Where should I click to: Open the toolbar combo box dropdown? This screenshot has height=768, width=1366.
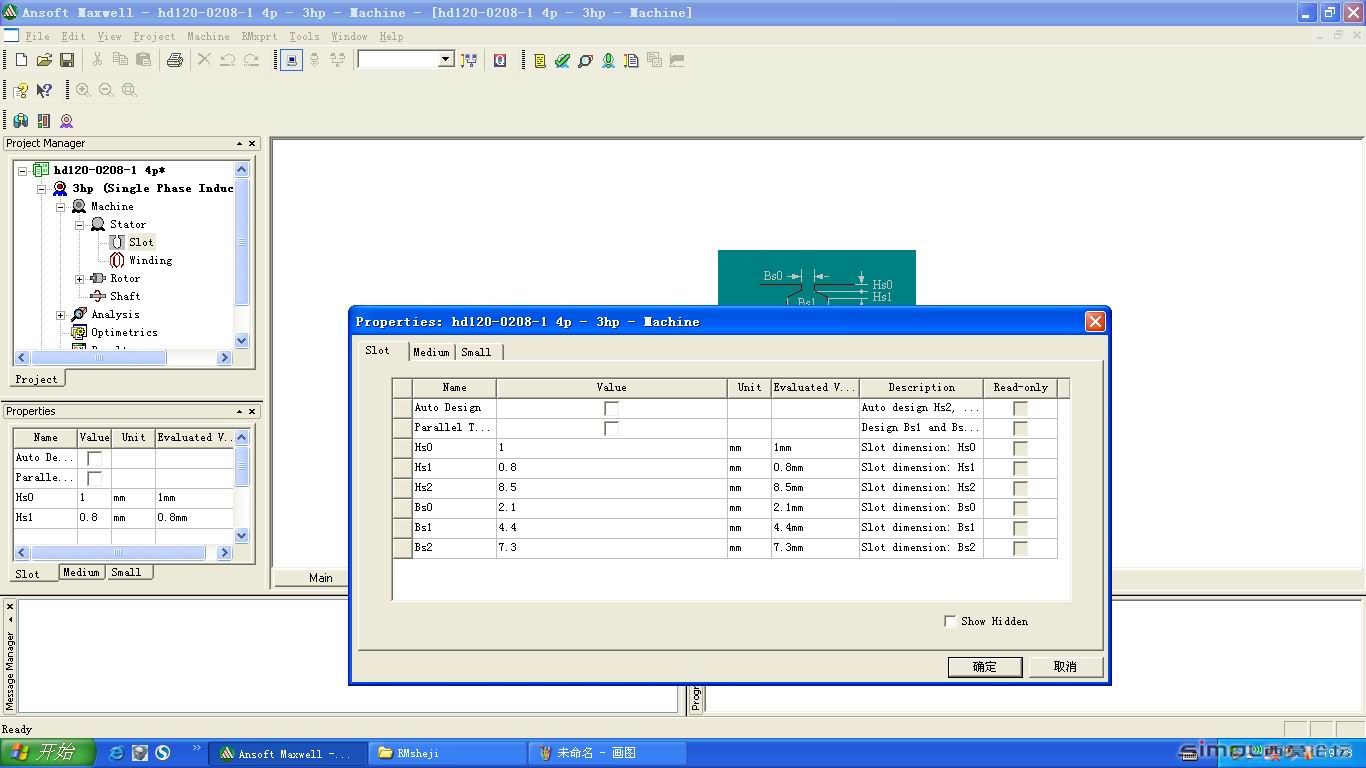(446, 60)
